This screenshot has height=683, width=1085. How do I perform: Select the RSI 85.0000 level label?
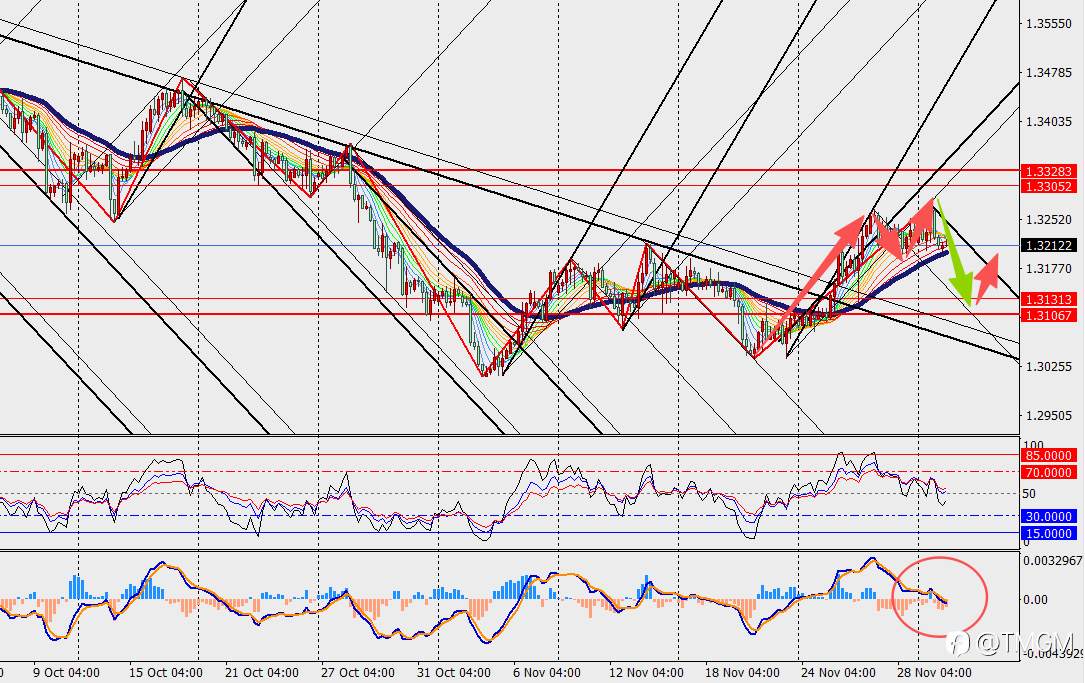(x=1048, y=455)
